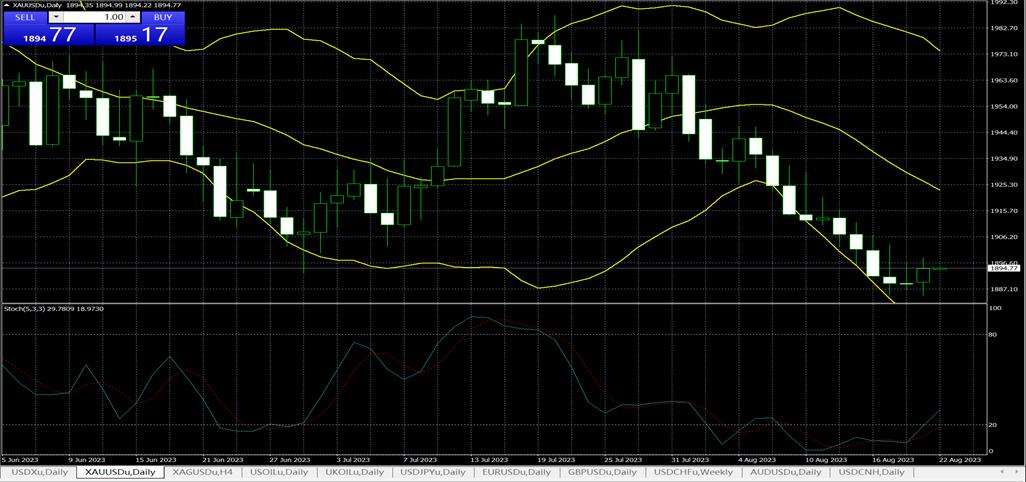Decrease trade volume with down arrow
Image resolution: width=1026 pixels, height=482 pixels.
(x=56, y=17)
